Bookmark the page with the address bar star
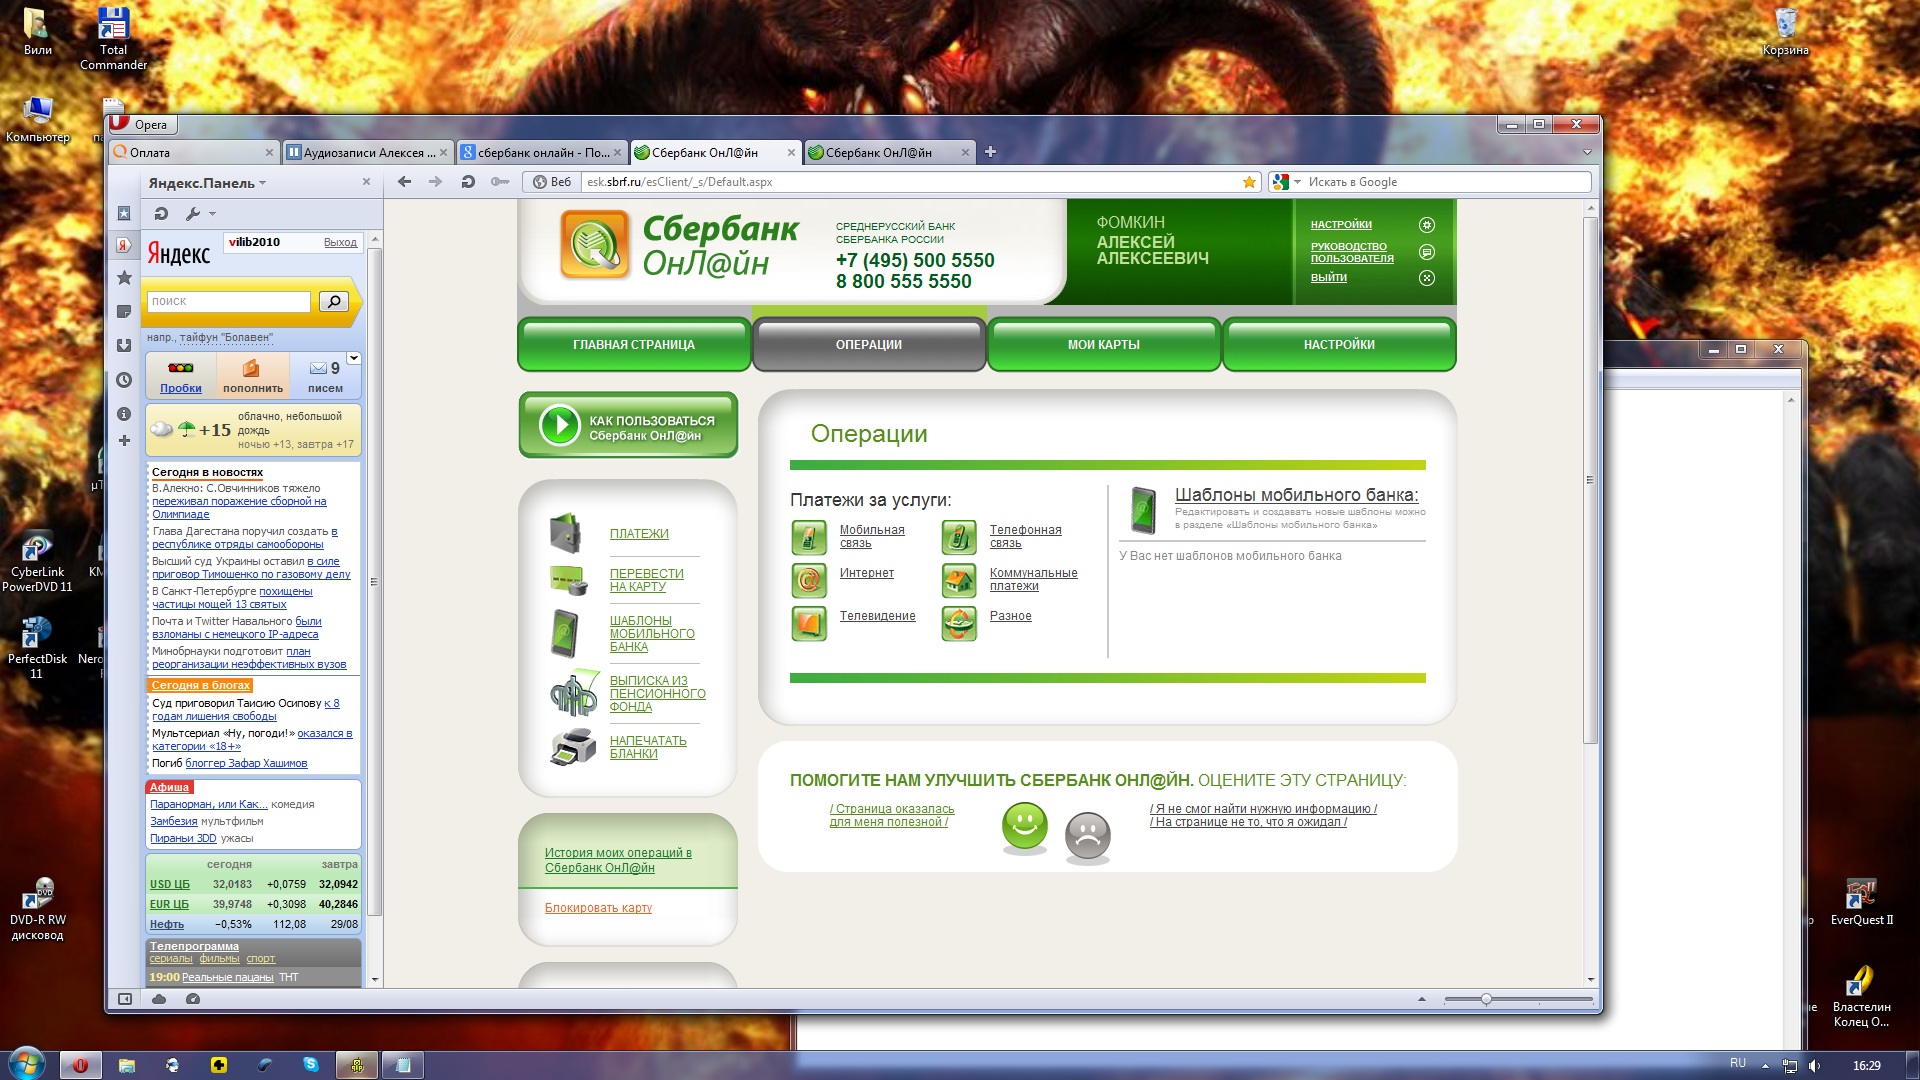Image resolution: width=1920 pixels, height=1080 pixels. 1249,182
